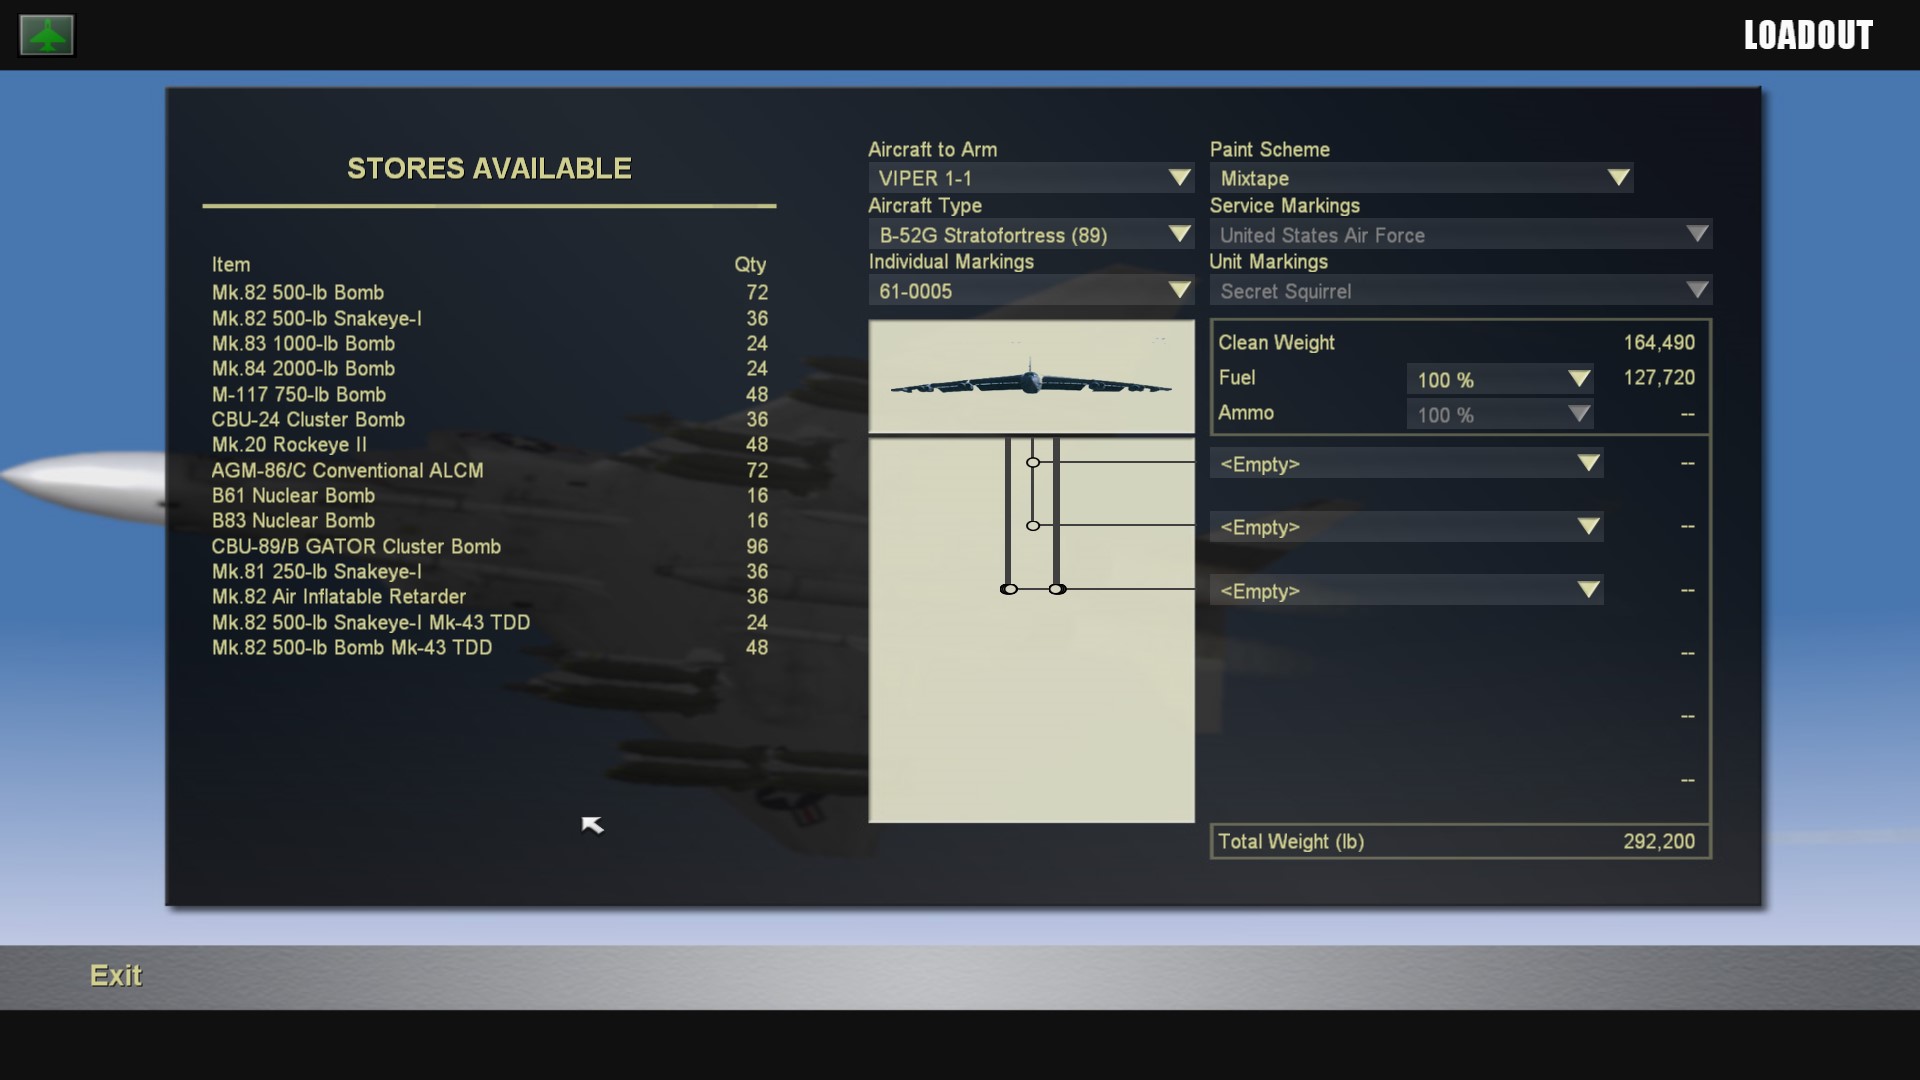Select AGM-86/C Conventional ALCM item
Screen dimensions: 1920x1080
click(490, 470)
